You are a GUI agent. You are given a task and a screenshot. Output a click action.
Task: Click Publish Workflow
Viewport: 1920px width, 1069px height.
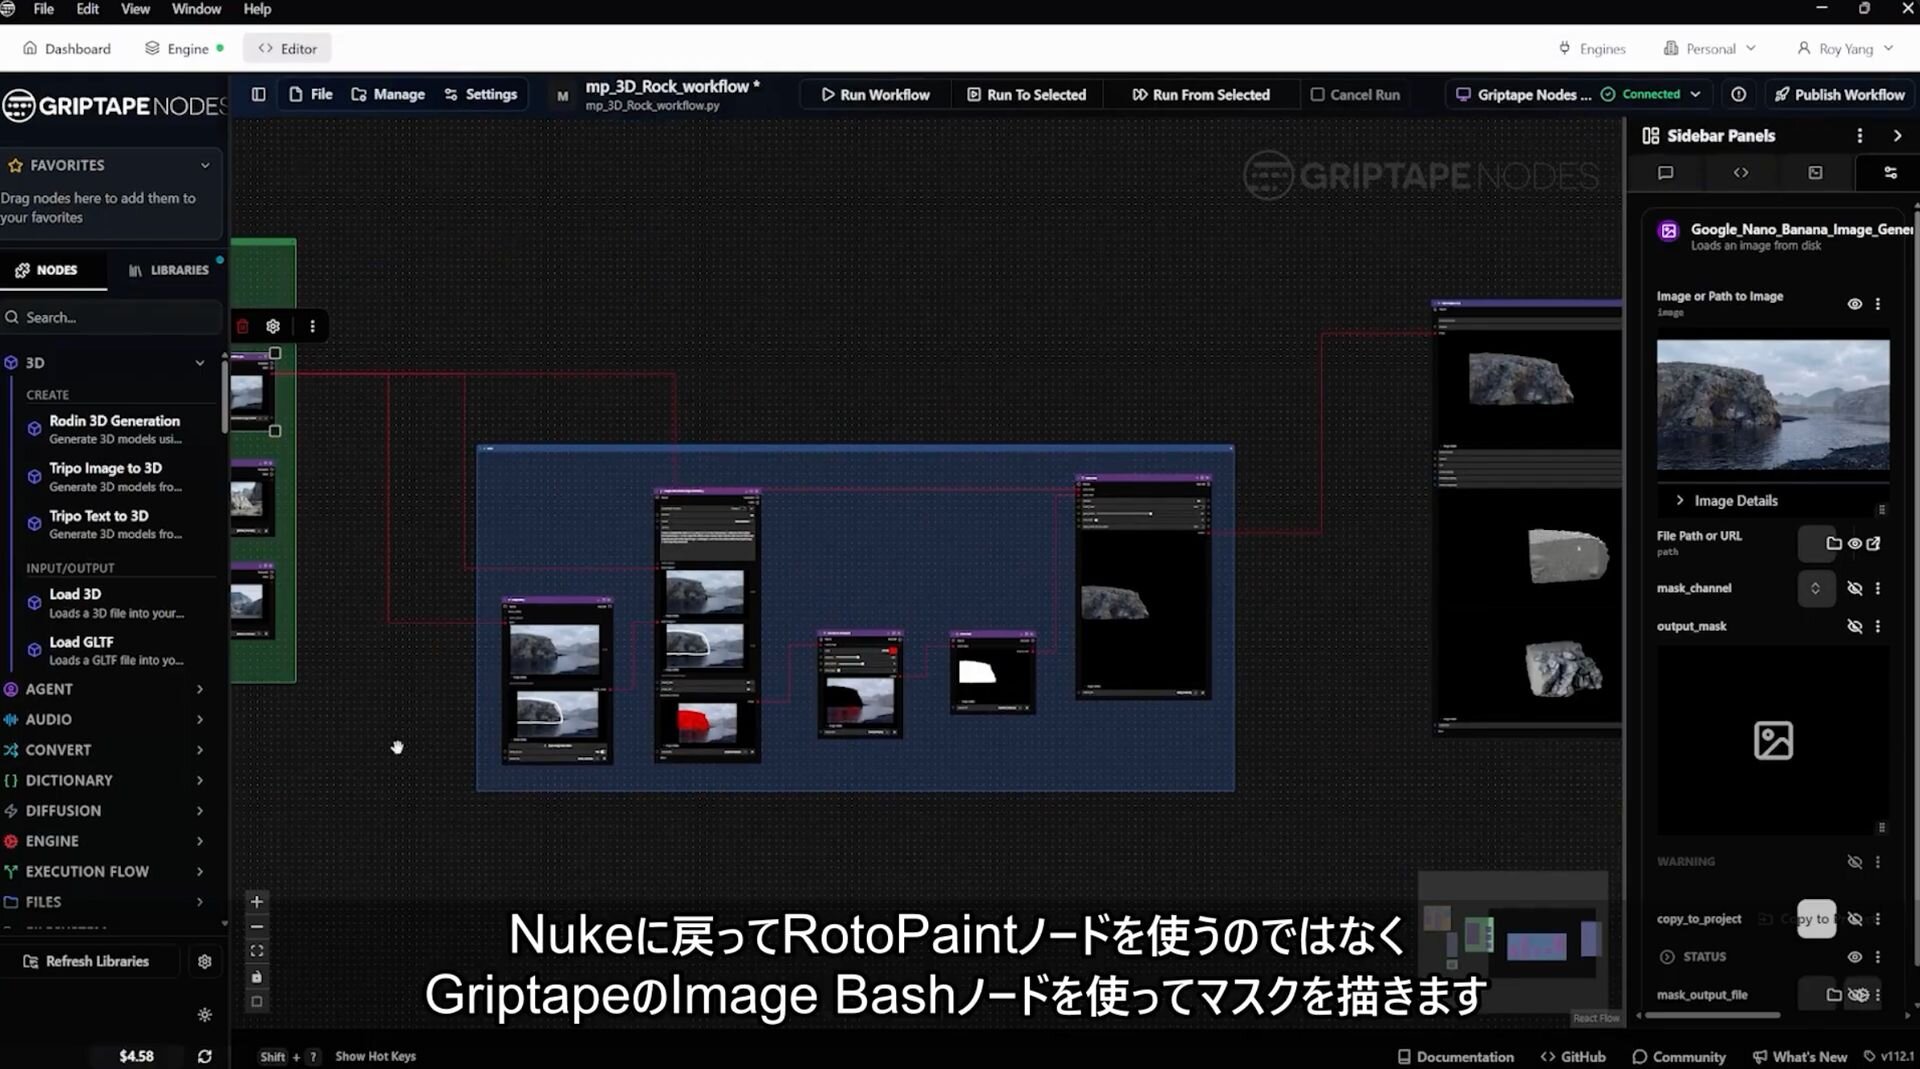pos(1840,94)
